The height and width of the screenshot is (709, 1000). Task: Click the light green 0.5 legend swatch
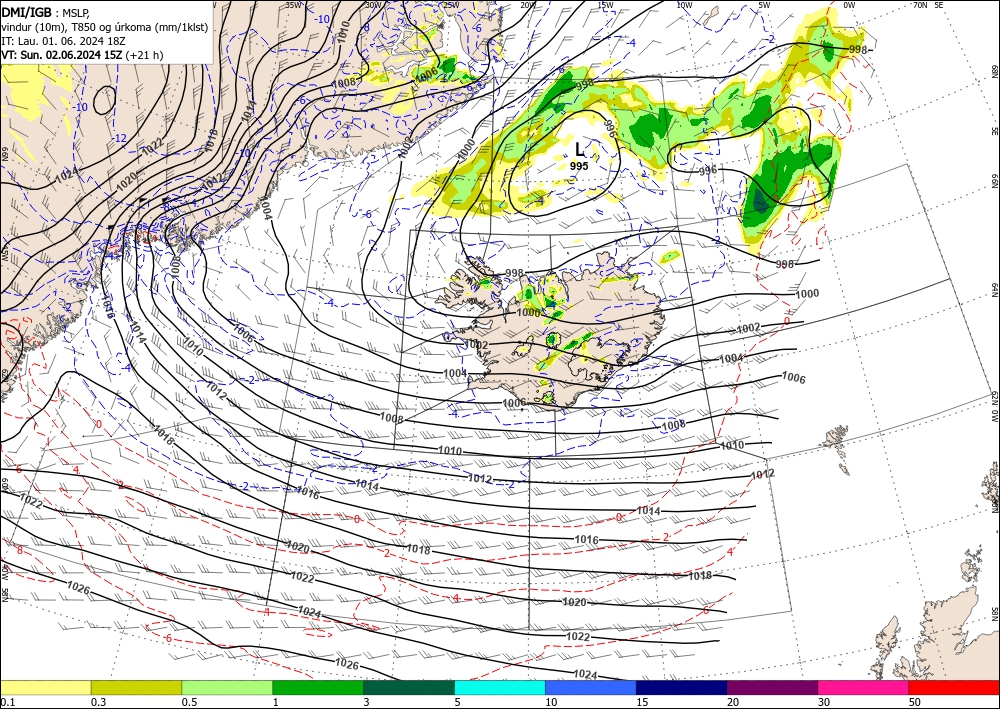(227, 687)
